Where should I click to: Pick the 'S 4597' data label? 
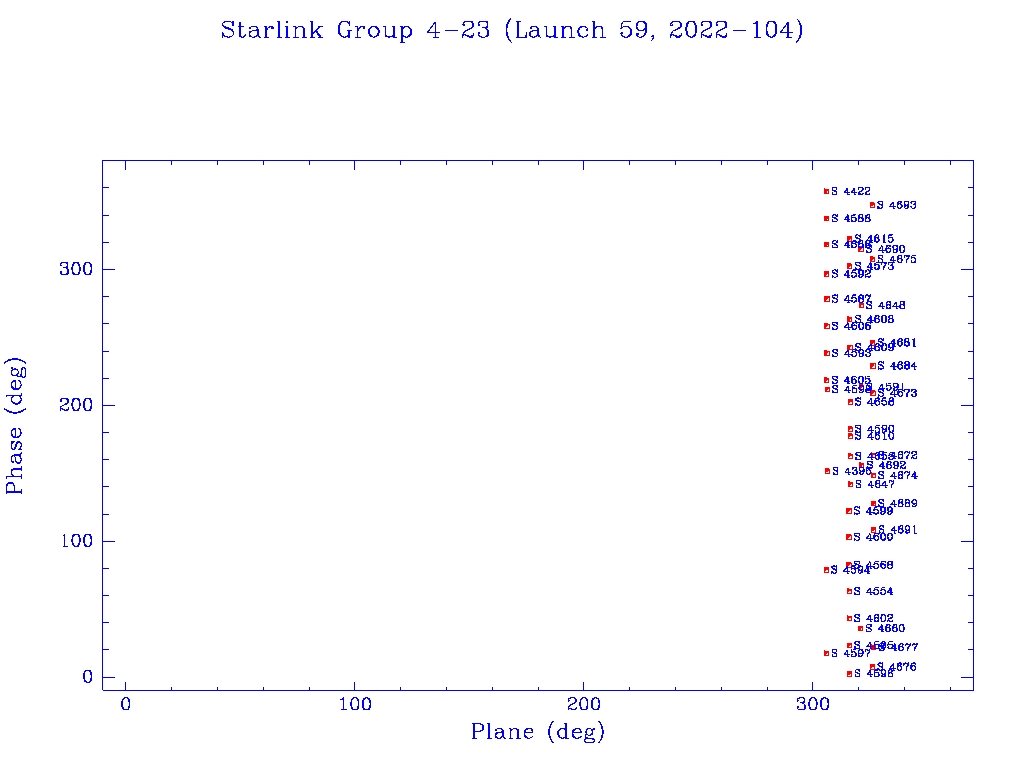(x=850, y=653)
